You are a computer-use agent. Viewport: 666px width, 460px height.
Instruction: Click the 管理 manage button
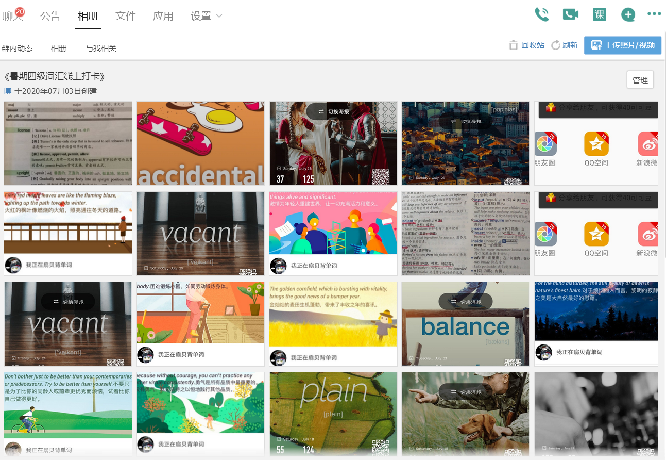pyautogui.click(x=639, y=80)
